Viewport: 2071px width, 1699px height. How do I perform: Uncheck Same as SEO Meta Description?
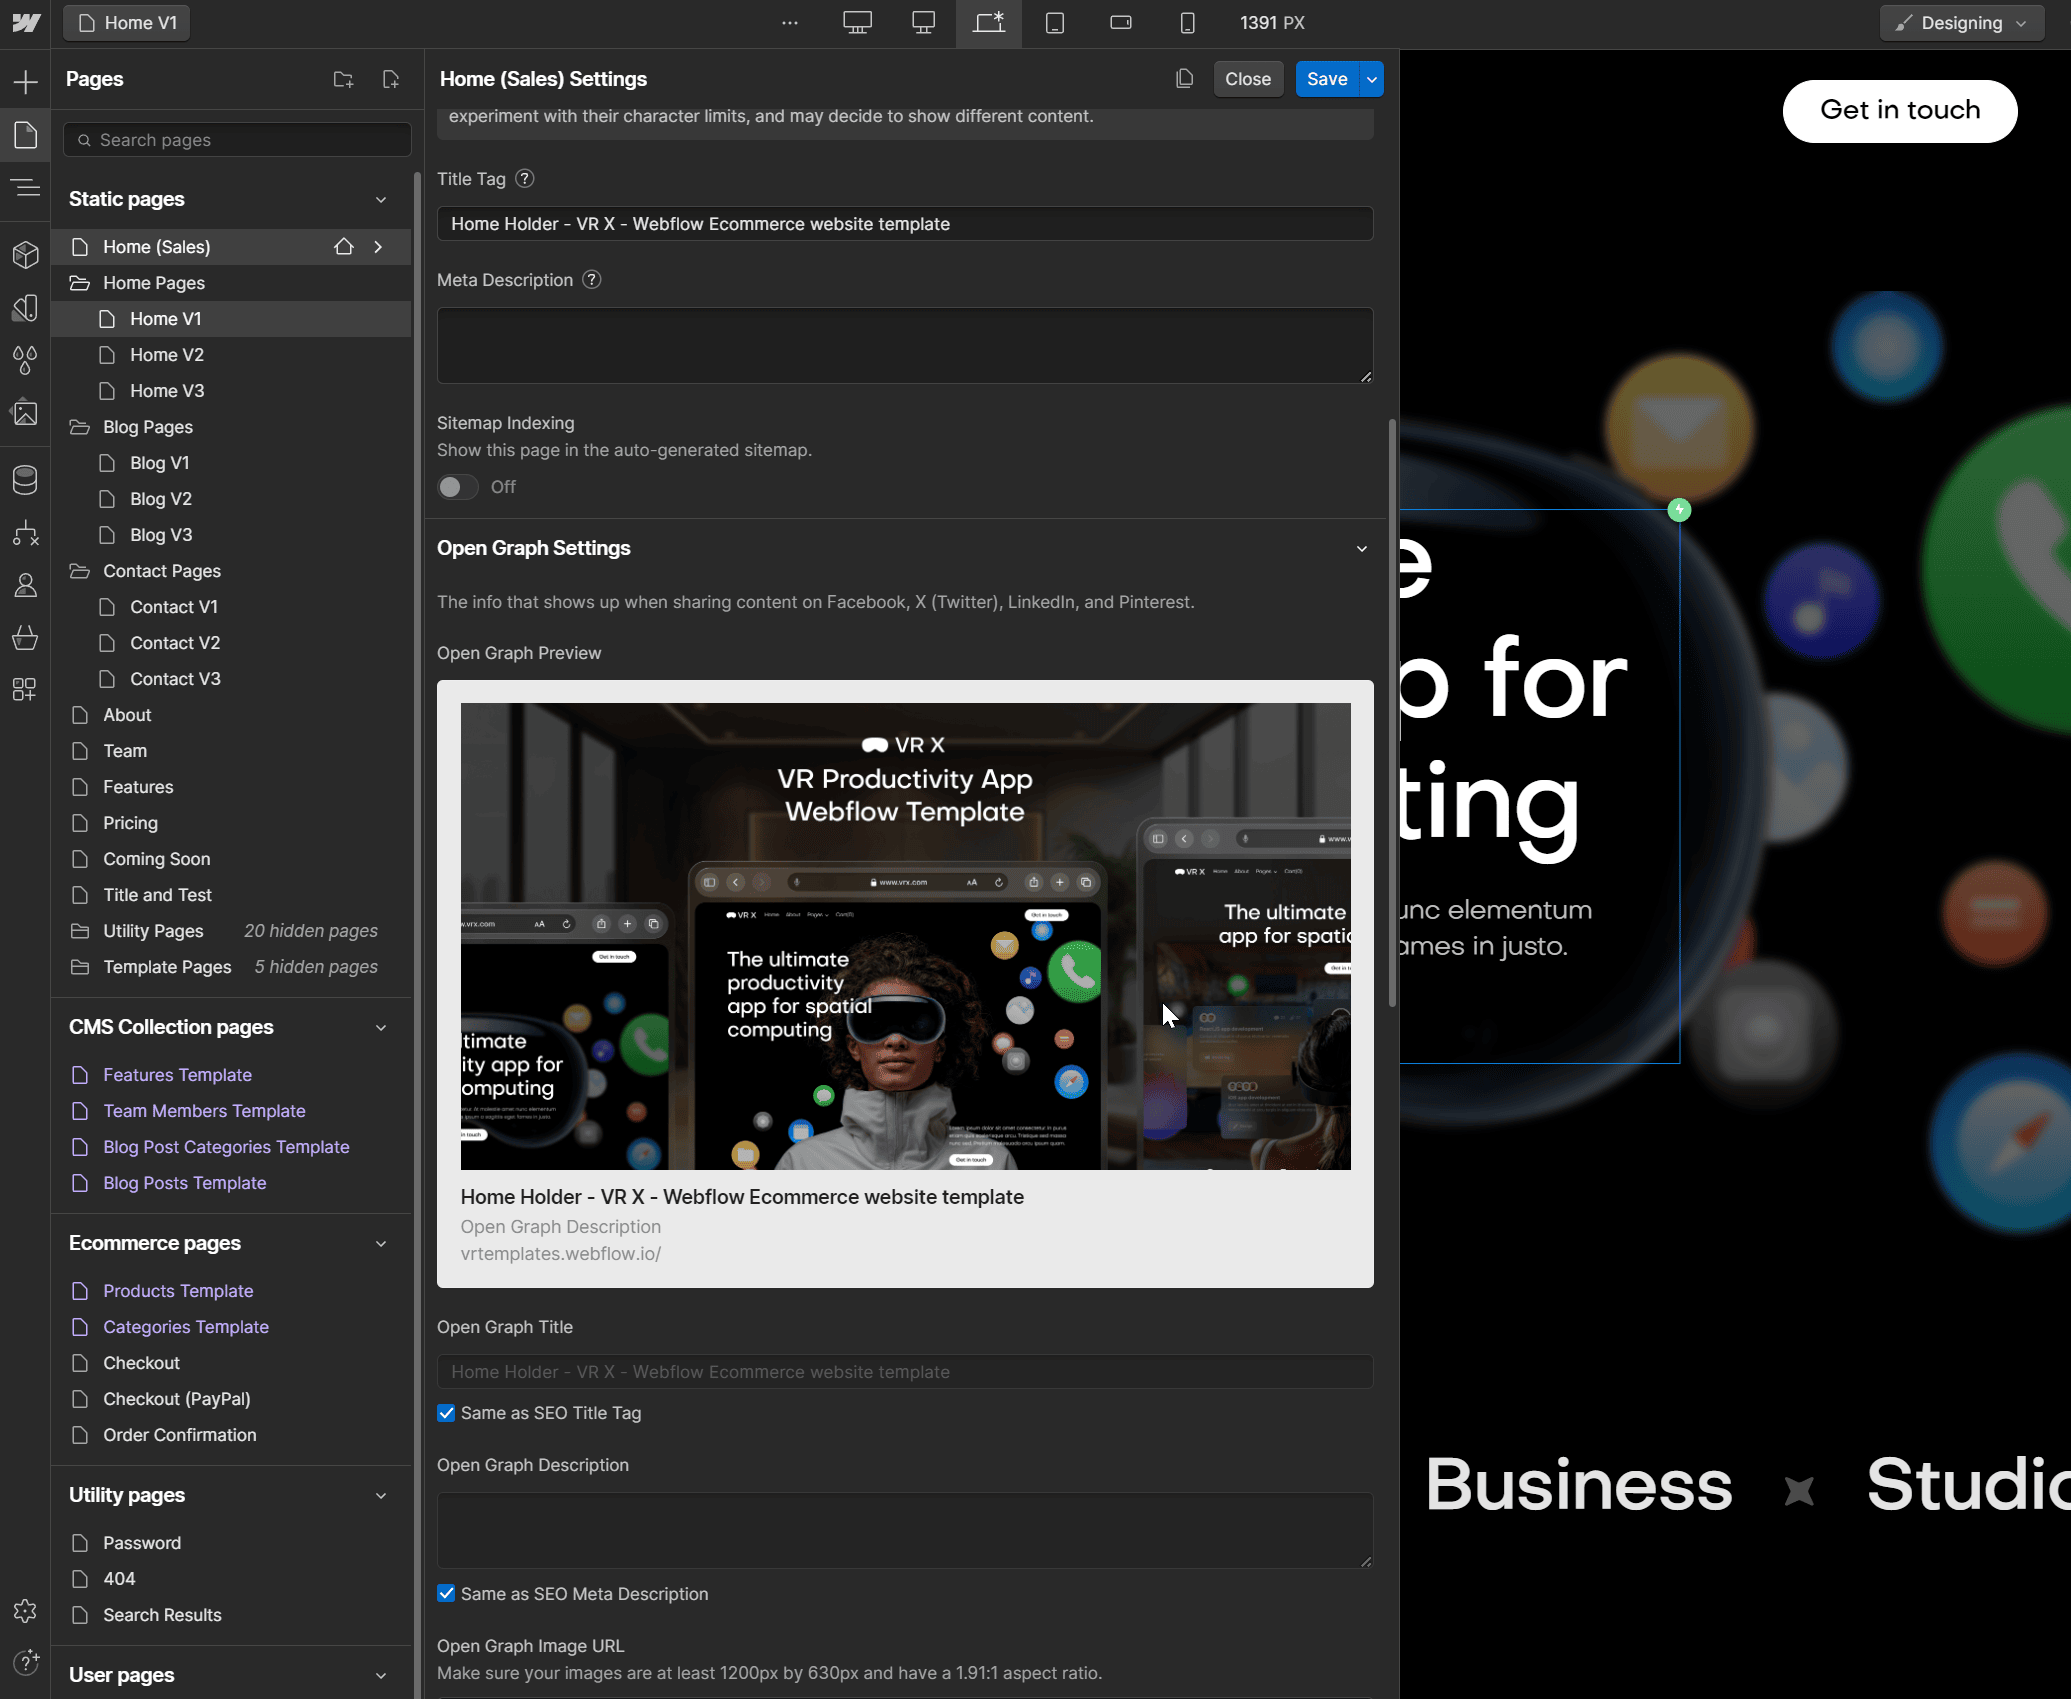pos(446,1594)
